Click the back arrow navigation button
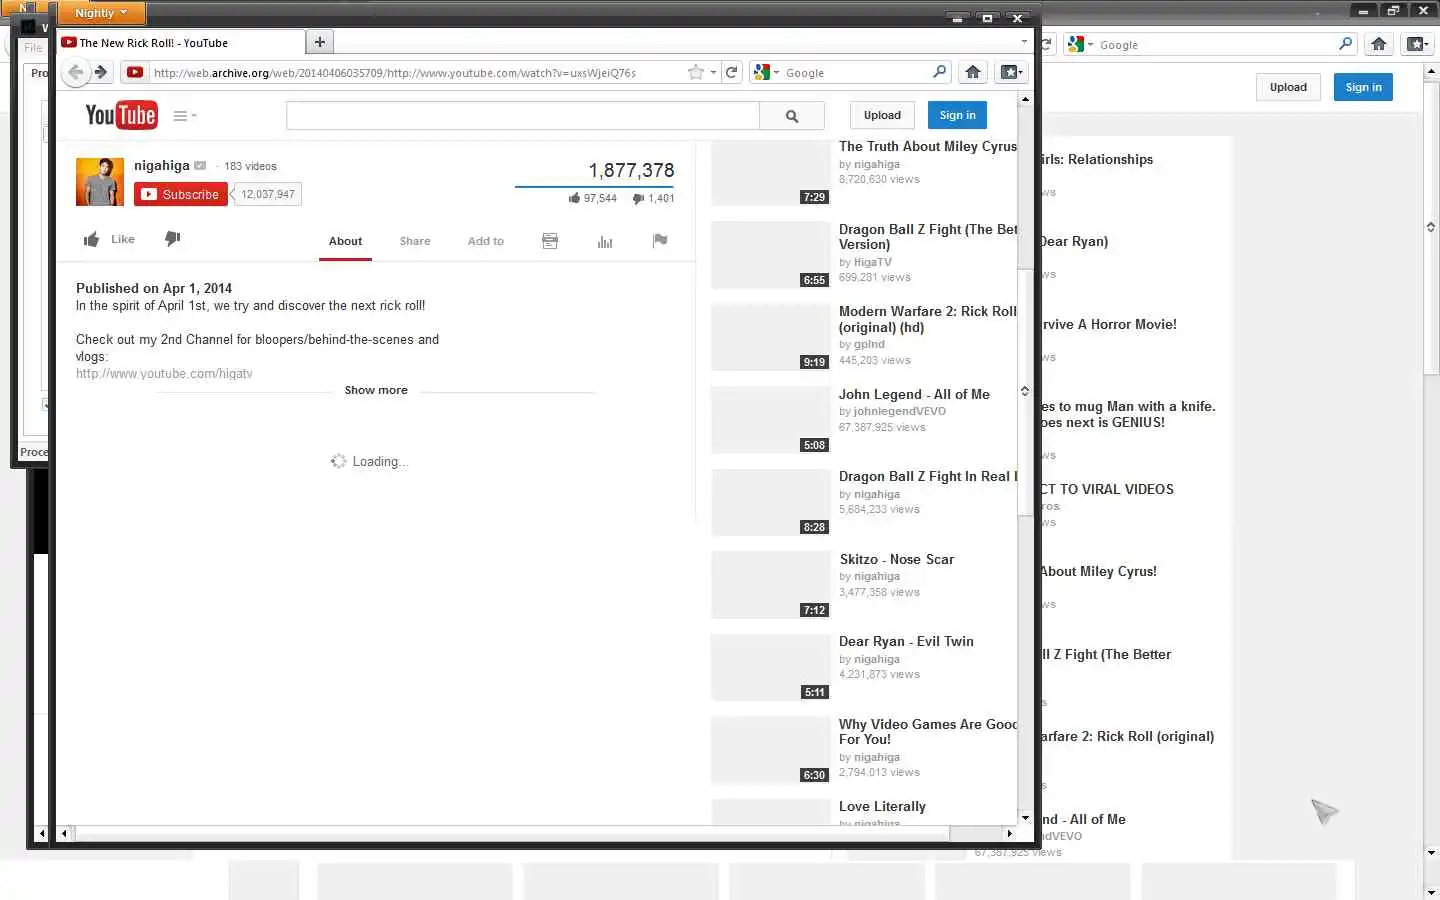This screenshot has width=1440, height=900. 75,72
